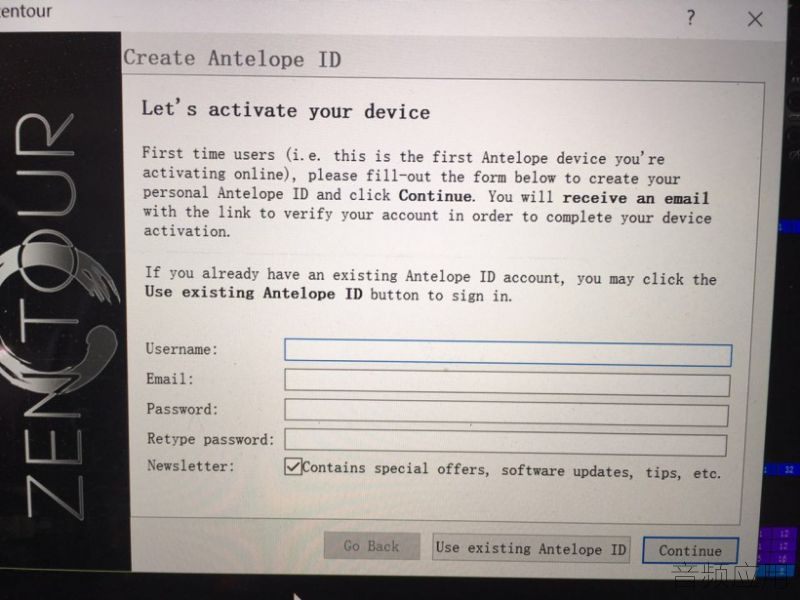Select the Password entry field

click(x=506, y=413)
